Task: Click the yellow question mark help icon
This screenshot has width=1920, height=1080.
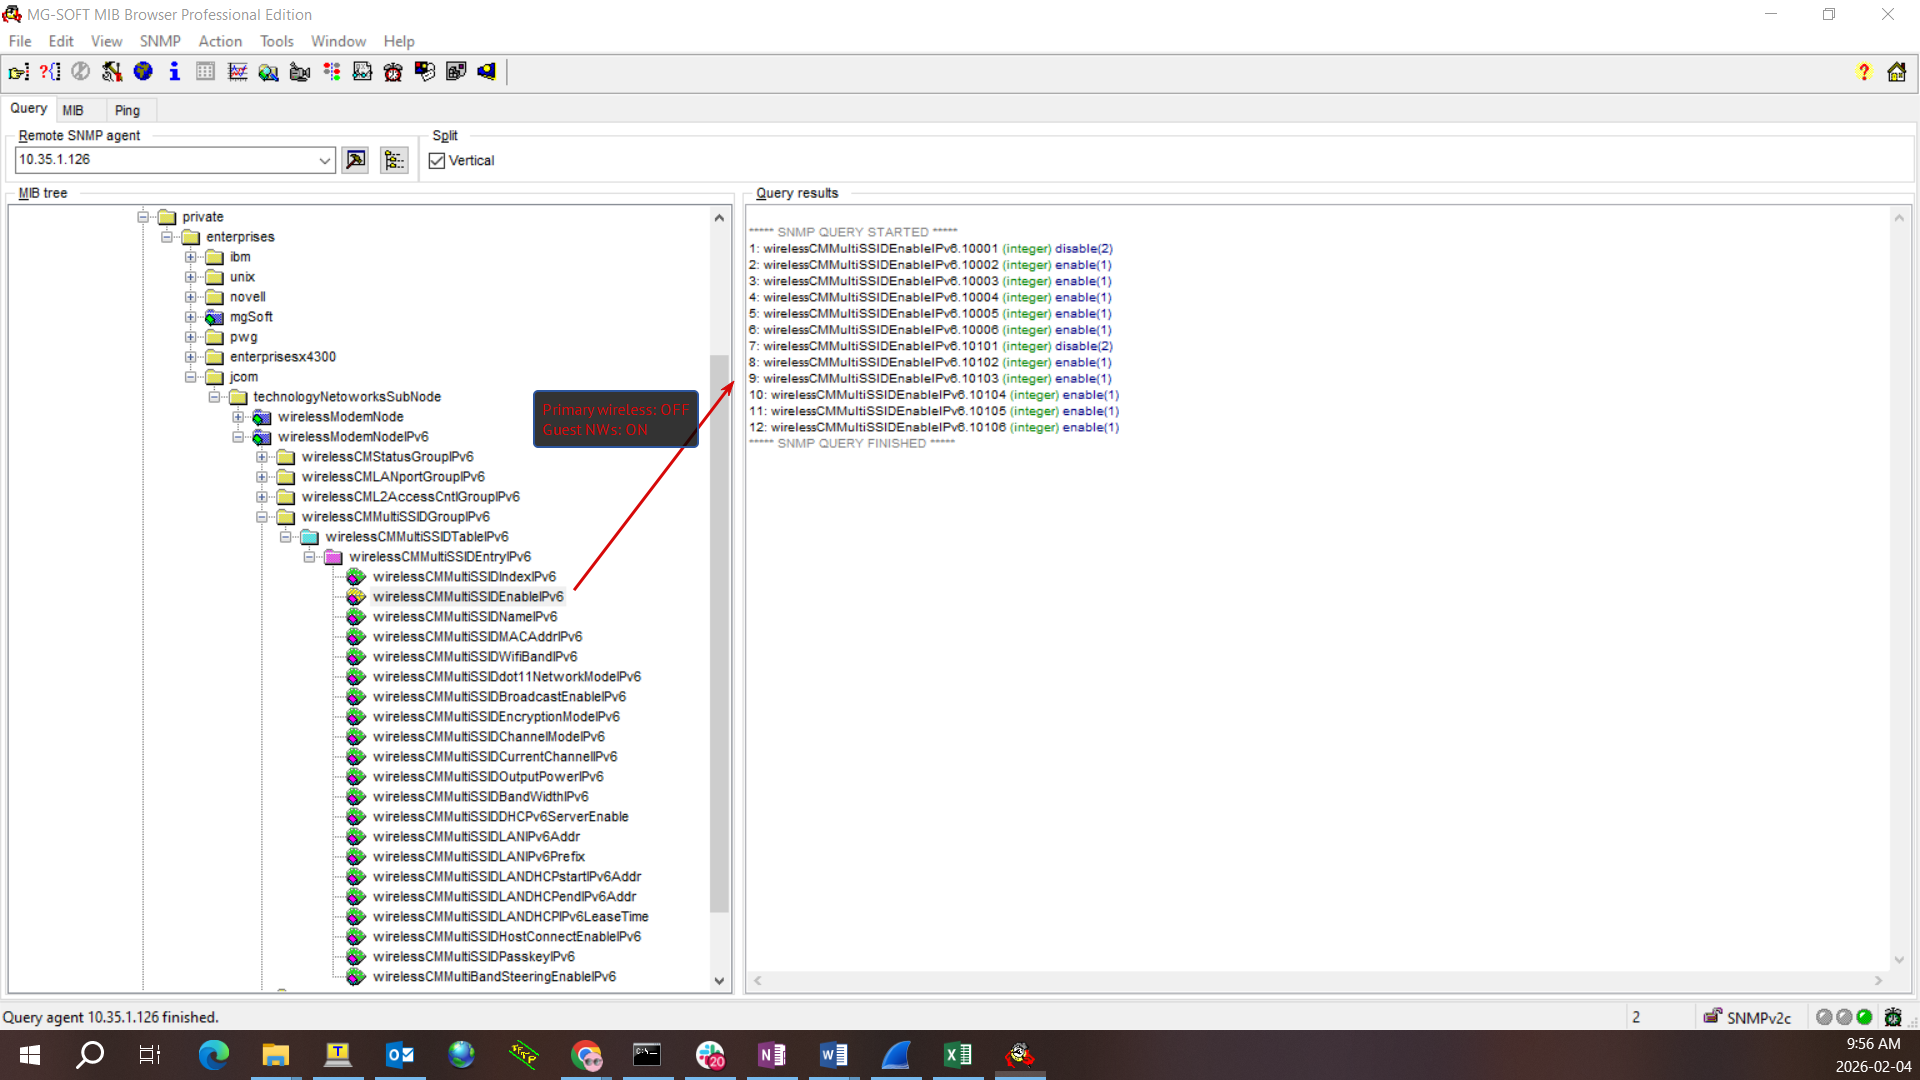Action: pyautogui.click(x=1863, y=72)
